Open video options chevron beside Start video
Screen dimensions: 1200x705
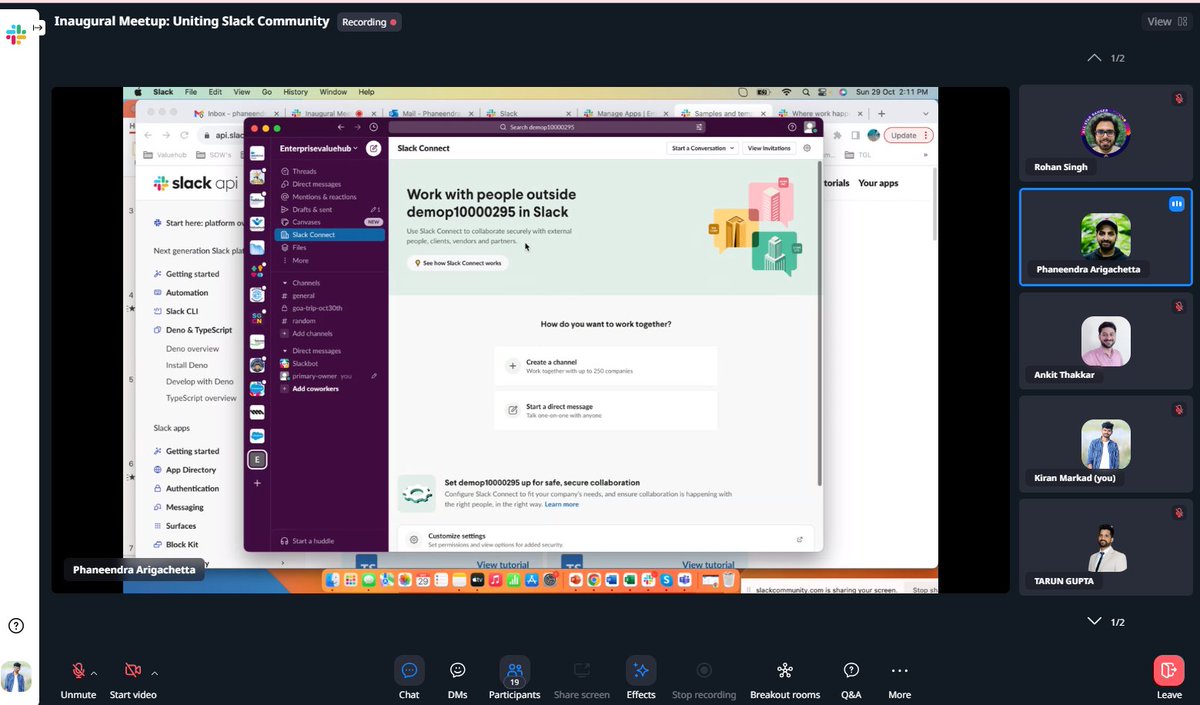coord(154,673)
